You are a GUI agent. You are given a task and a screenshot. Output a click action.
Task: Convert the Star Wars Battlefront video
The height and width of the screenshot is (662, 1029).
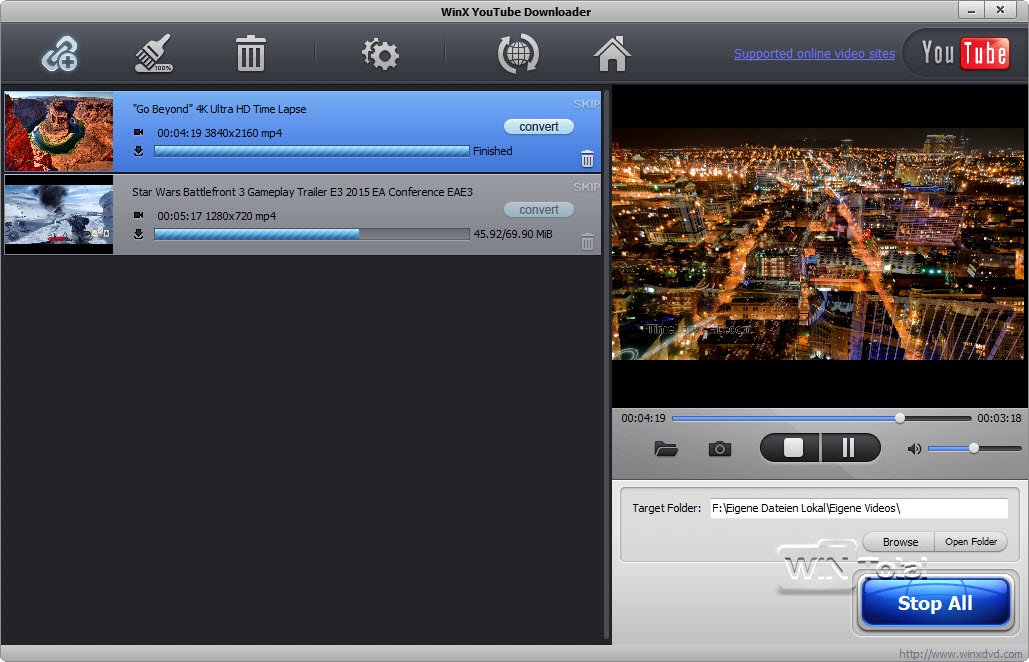pos(539,209)
